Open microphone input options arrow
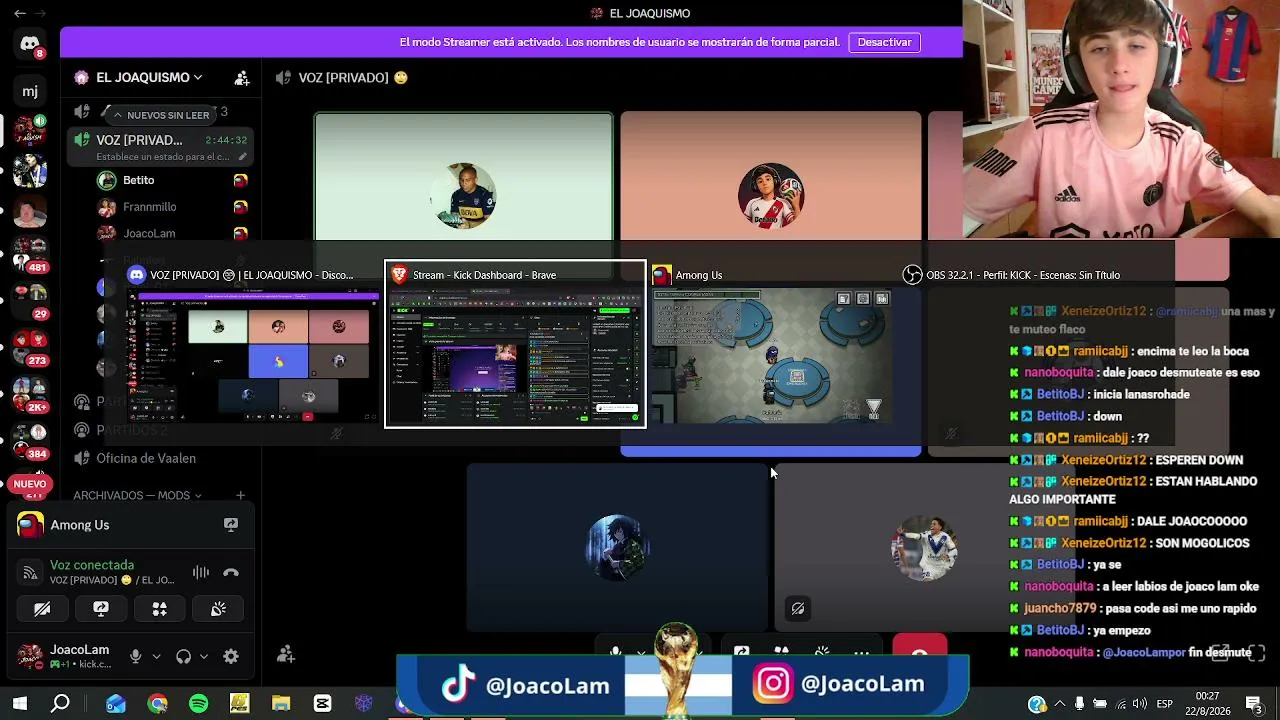 tap(156, 657)
